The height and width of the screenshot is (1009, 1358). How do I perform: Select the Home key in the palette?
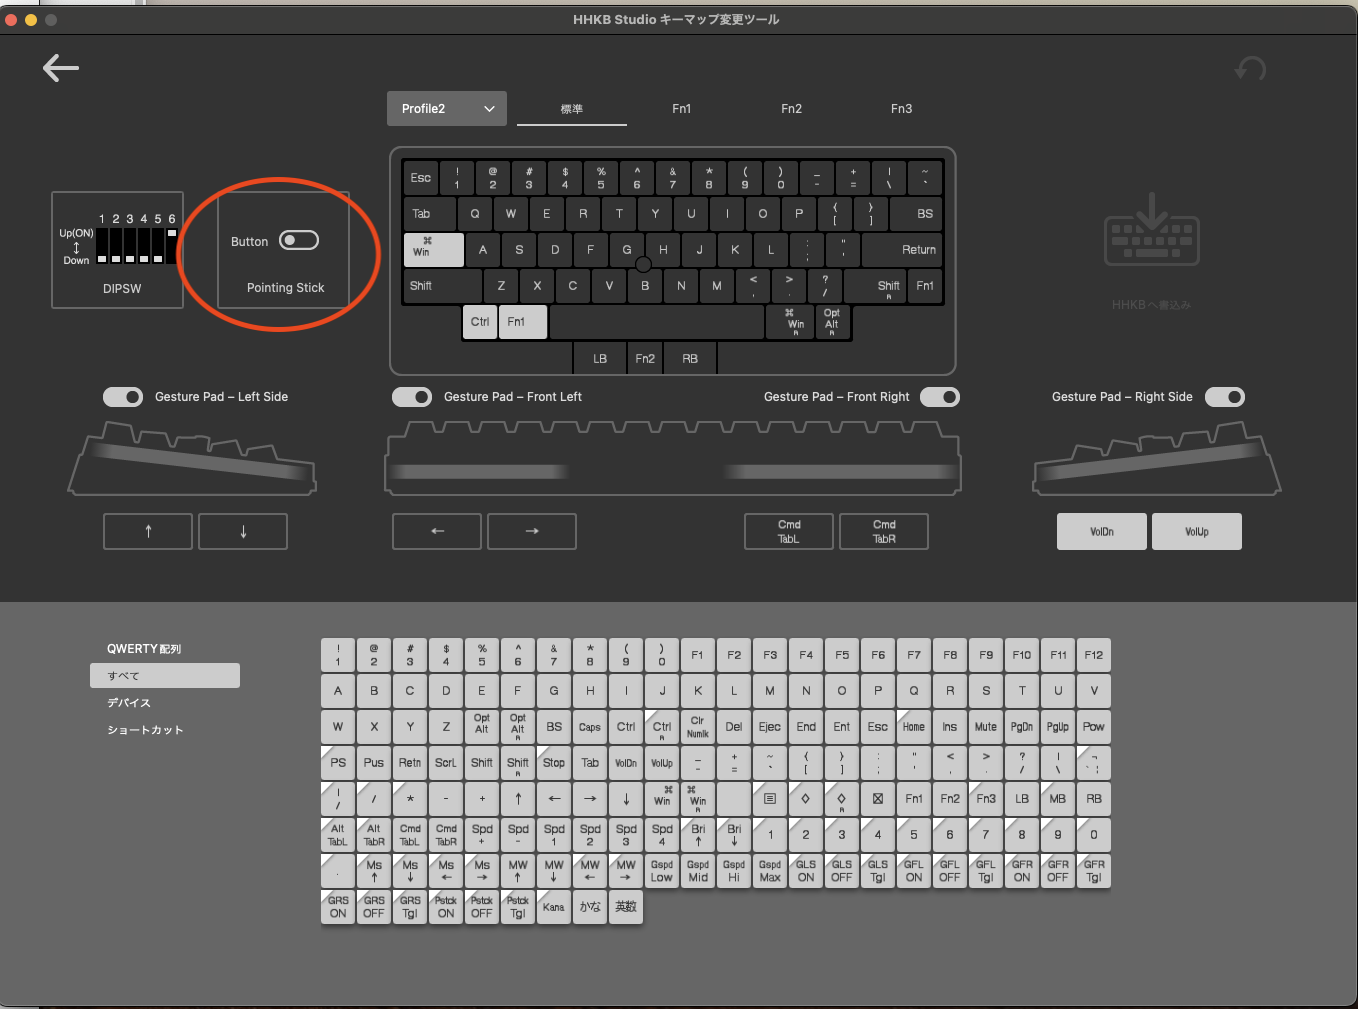coord(914,727)
